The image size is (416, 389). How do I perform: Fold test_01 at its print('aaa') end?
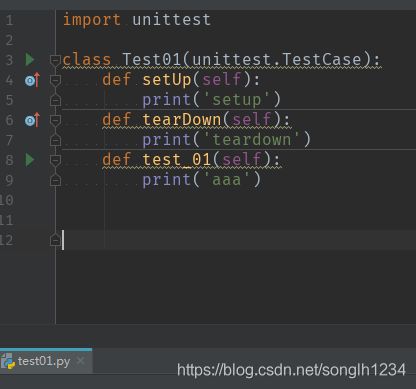click(x=55, y=180)
